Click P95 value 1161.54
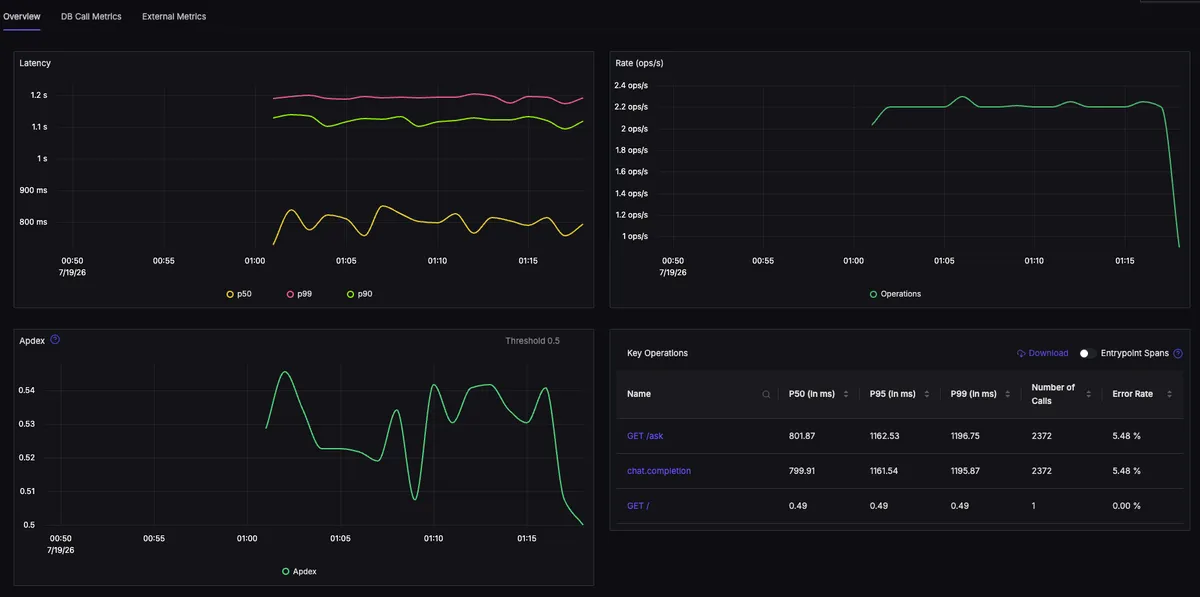Screen dimensions: 1200x597 coord(886,471)
